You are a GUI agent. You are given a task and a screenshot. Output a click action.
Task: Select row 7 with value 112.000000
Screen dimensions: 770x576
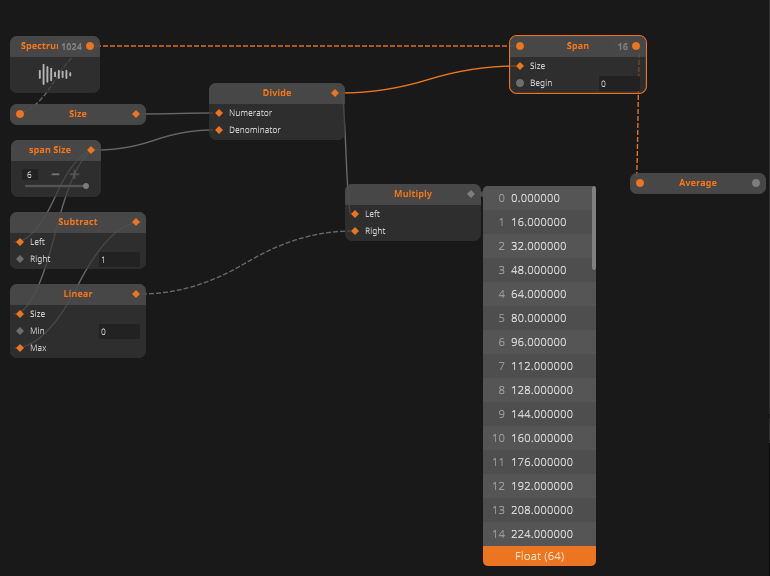[539, 366]
